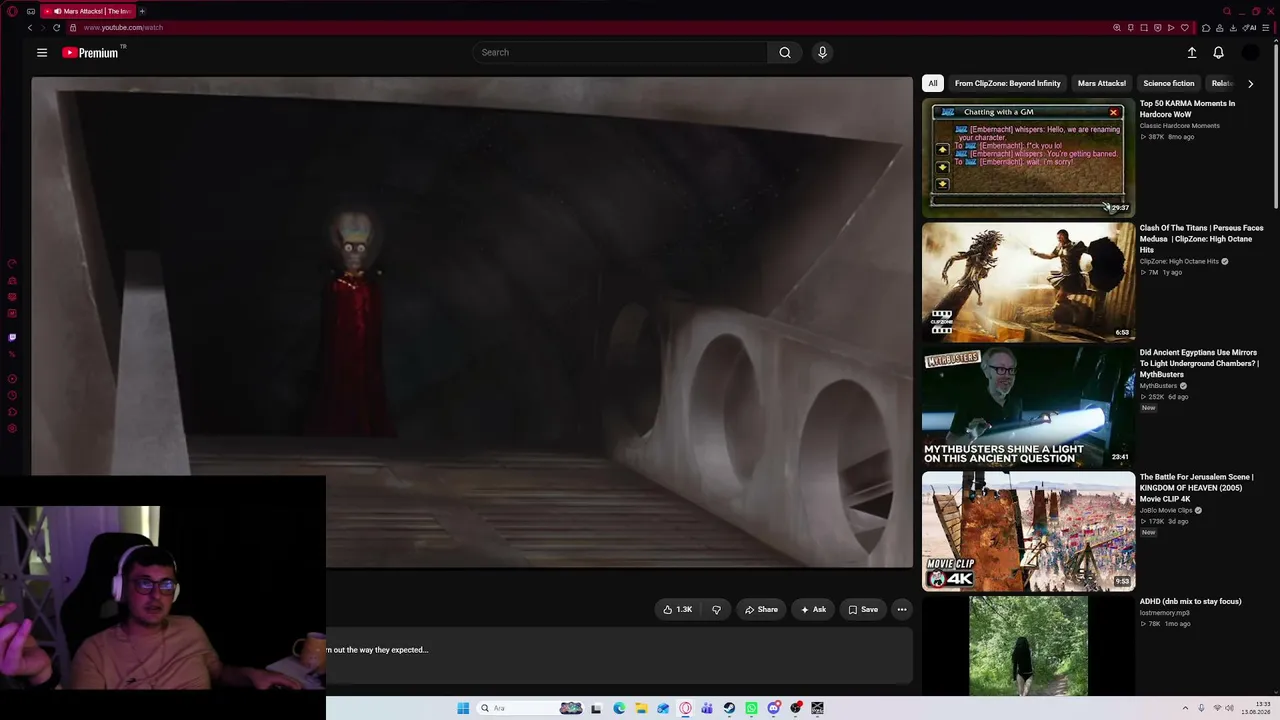Select the Mars Attacks! chip
Viewport: 1280px width, 720px height.
(x=1101, y=83)
